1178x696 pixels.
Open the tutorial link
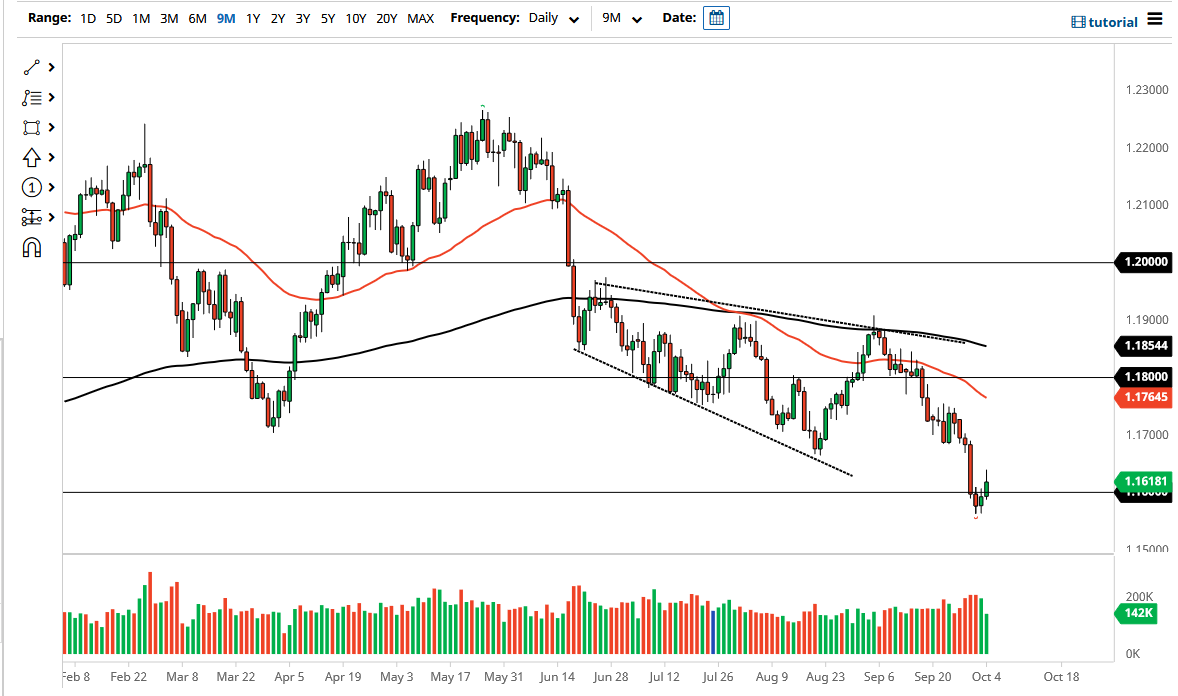coord(1104,22)
